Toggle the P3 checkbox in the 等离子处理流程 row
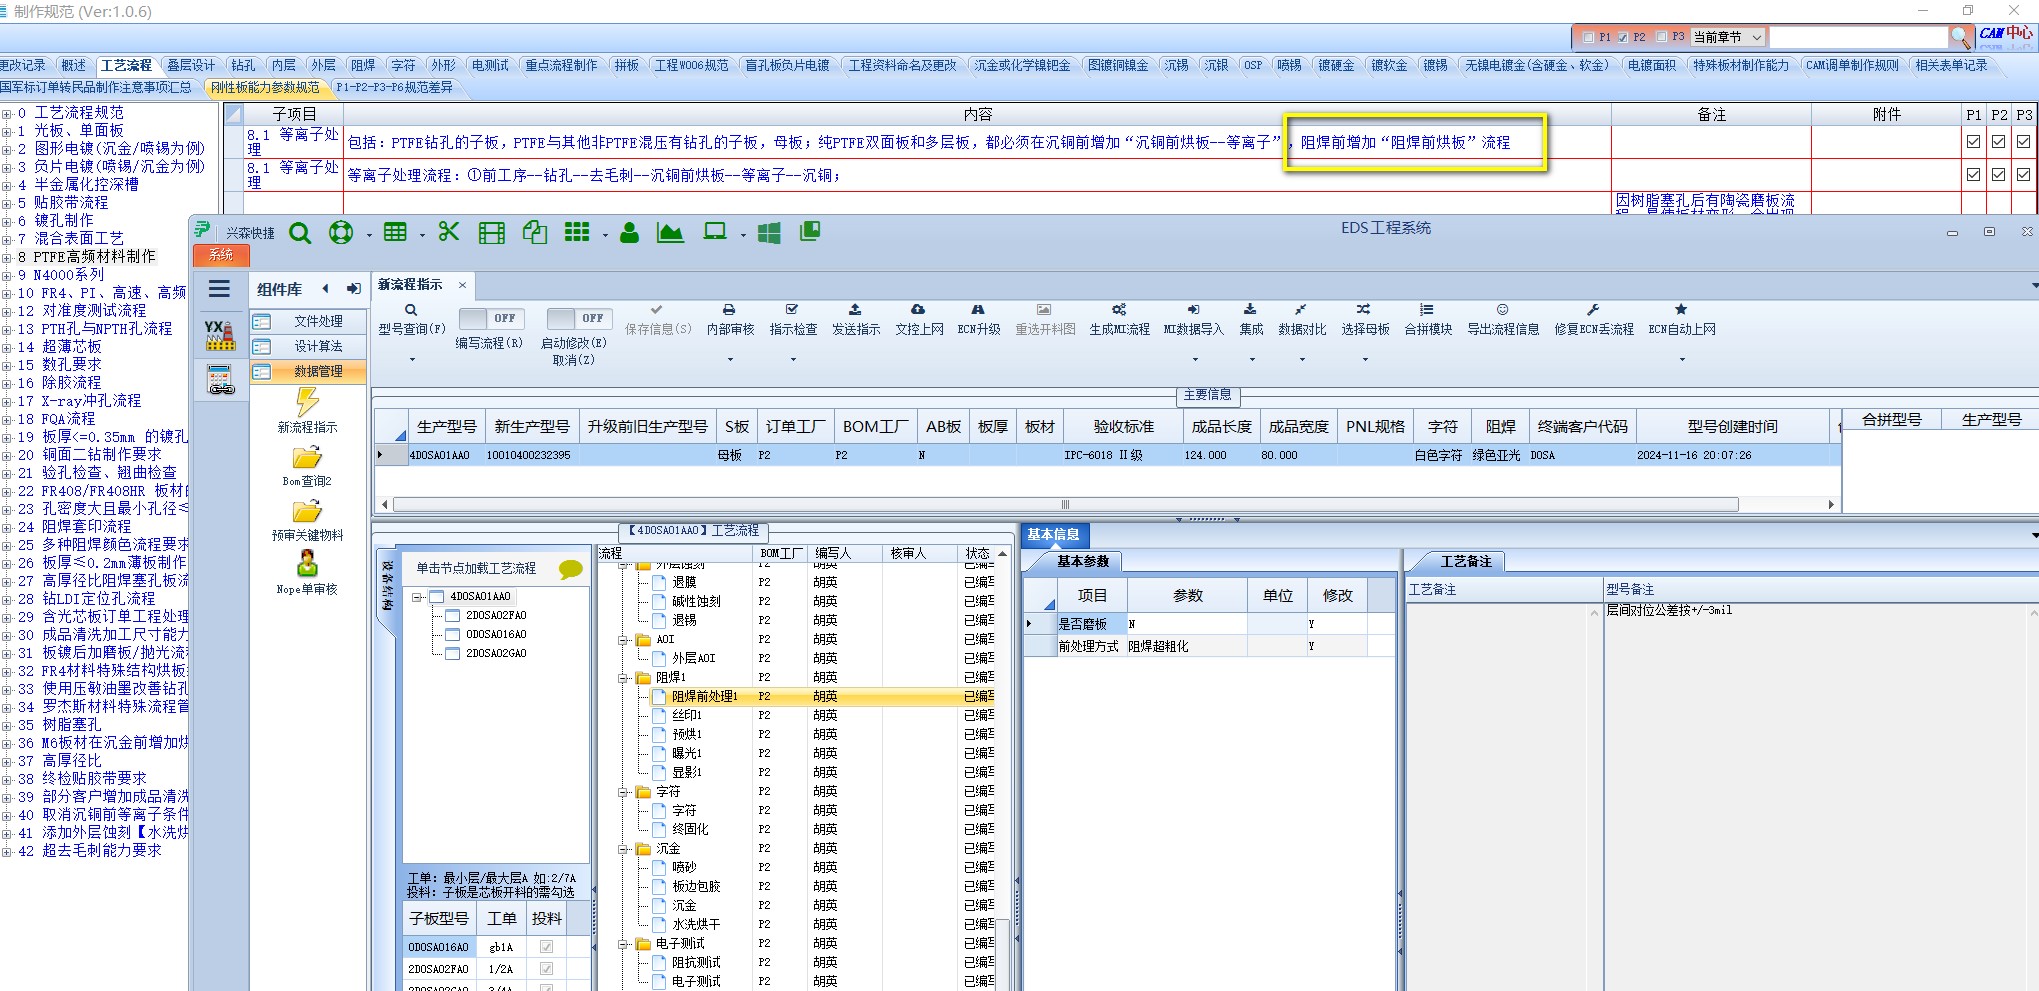The image size is (2039, 991). (2024, 174)
